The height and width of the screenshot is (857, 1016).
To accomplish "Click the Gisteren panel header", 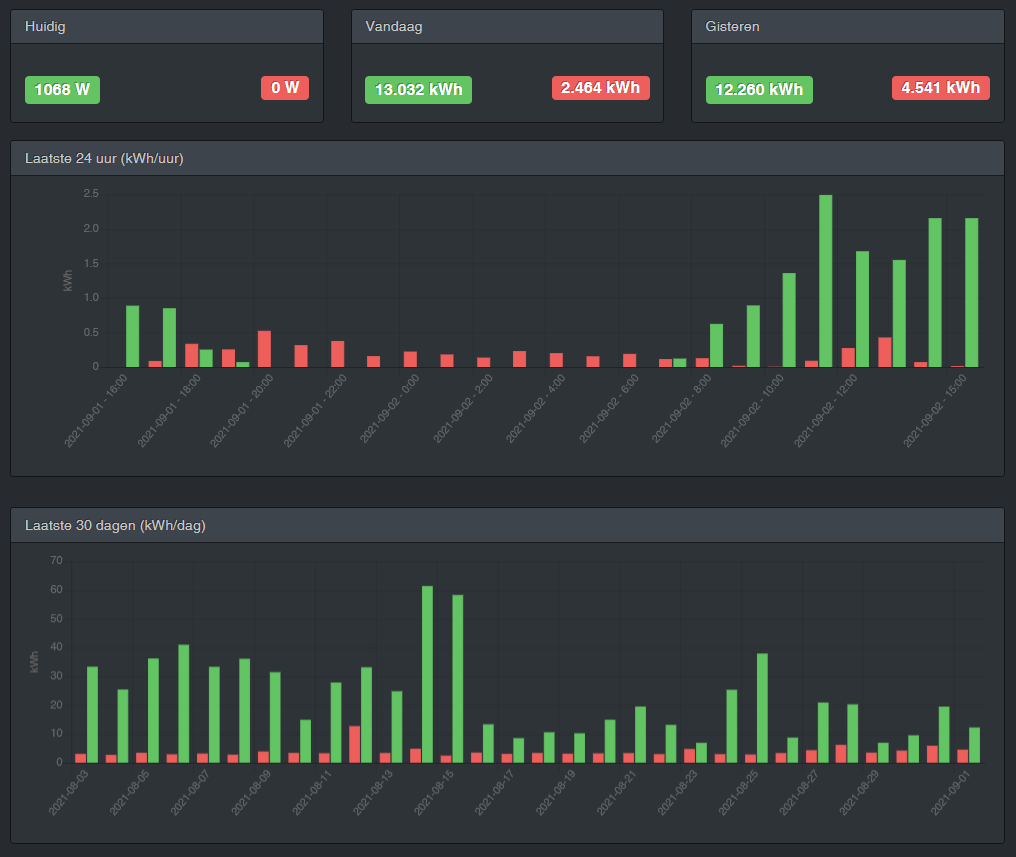I will point(848,27).
